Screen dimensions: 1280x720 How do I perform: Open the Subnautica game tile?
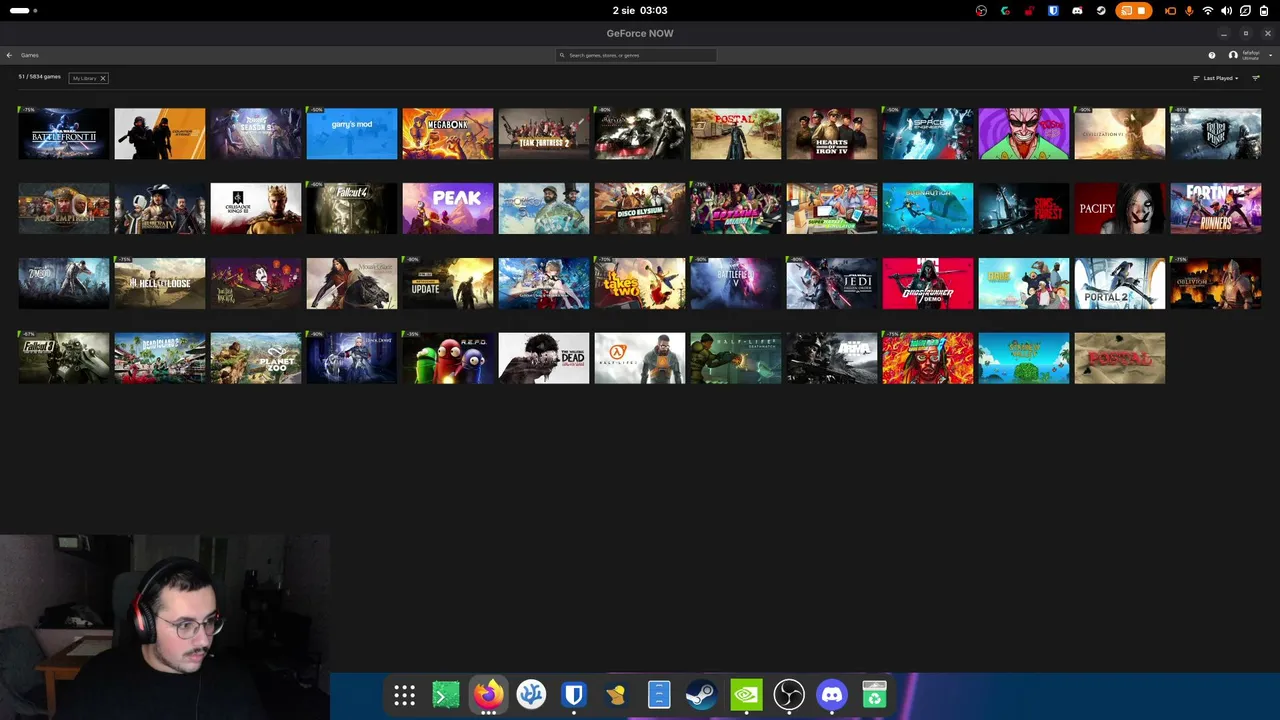928,209
